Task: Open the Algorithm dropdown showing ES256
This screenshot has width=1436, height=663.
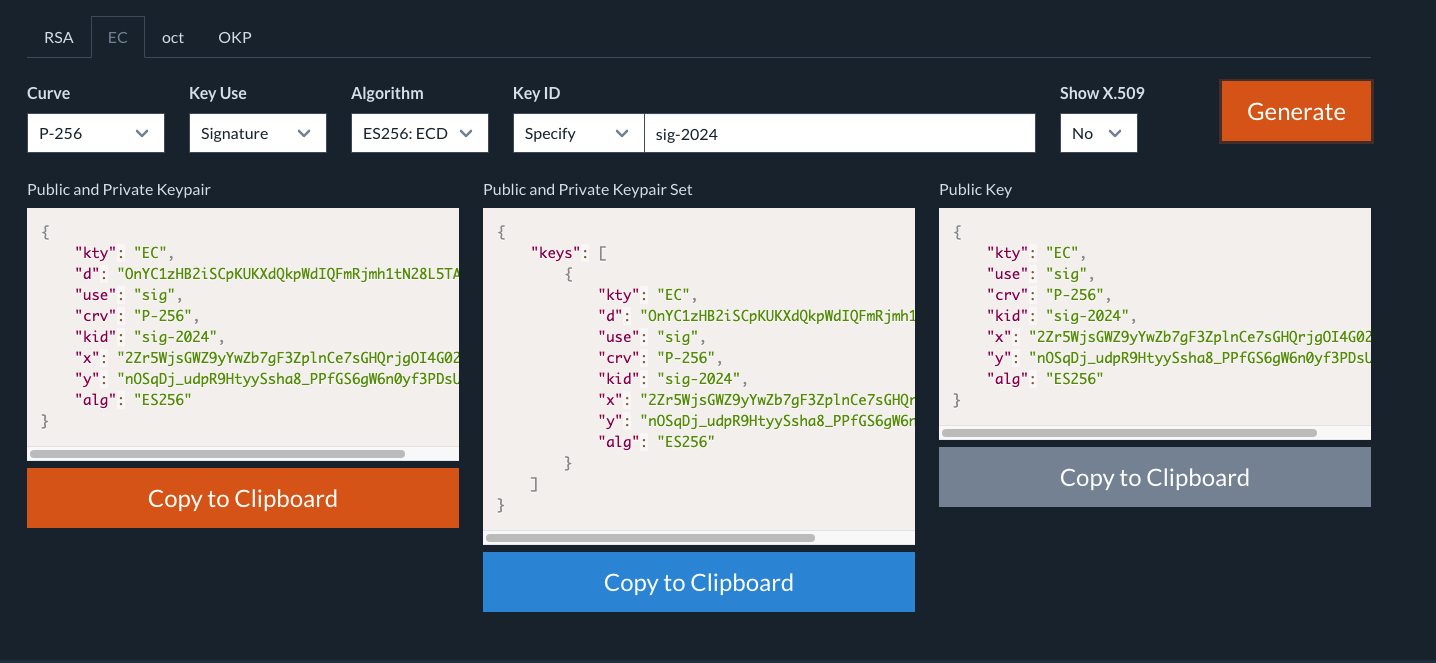Action: 419,133
